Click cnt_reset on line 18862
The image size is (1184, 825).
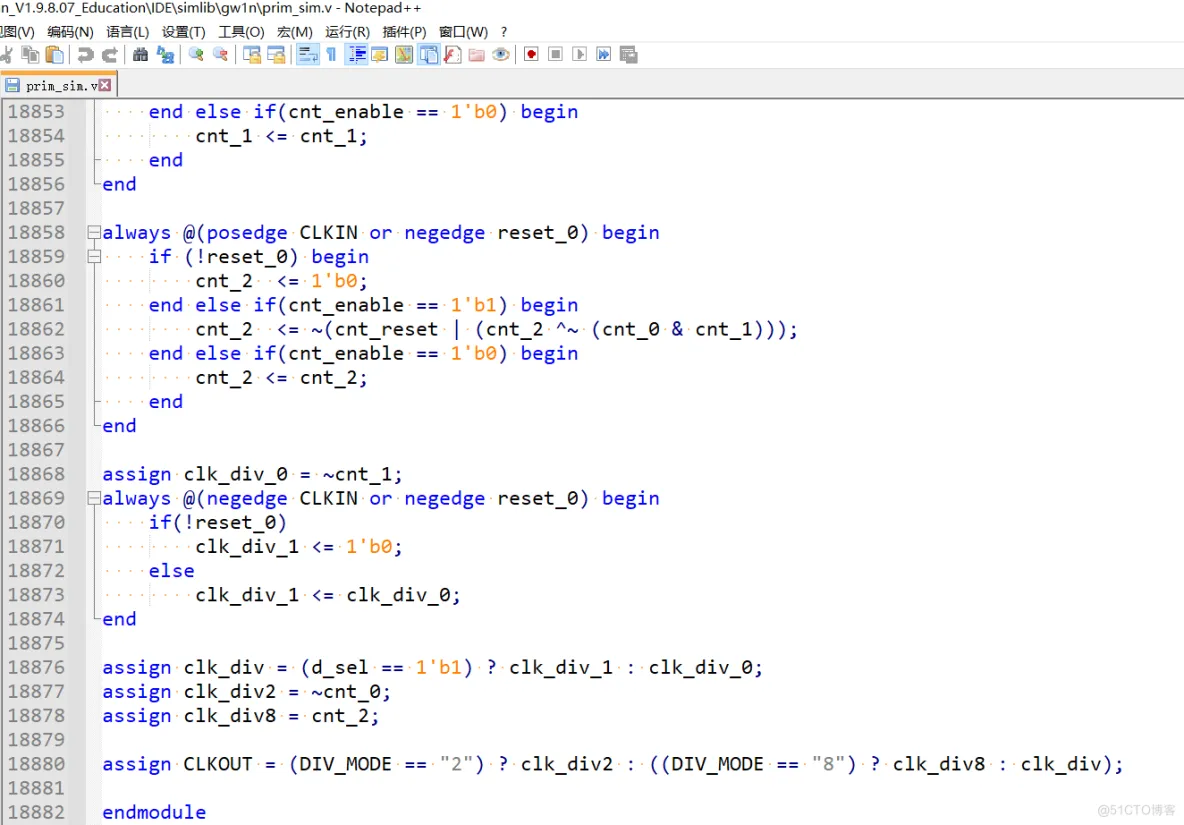[387, 329]
